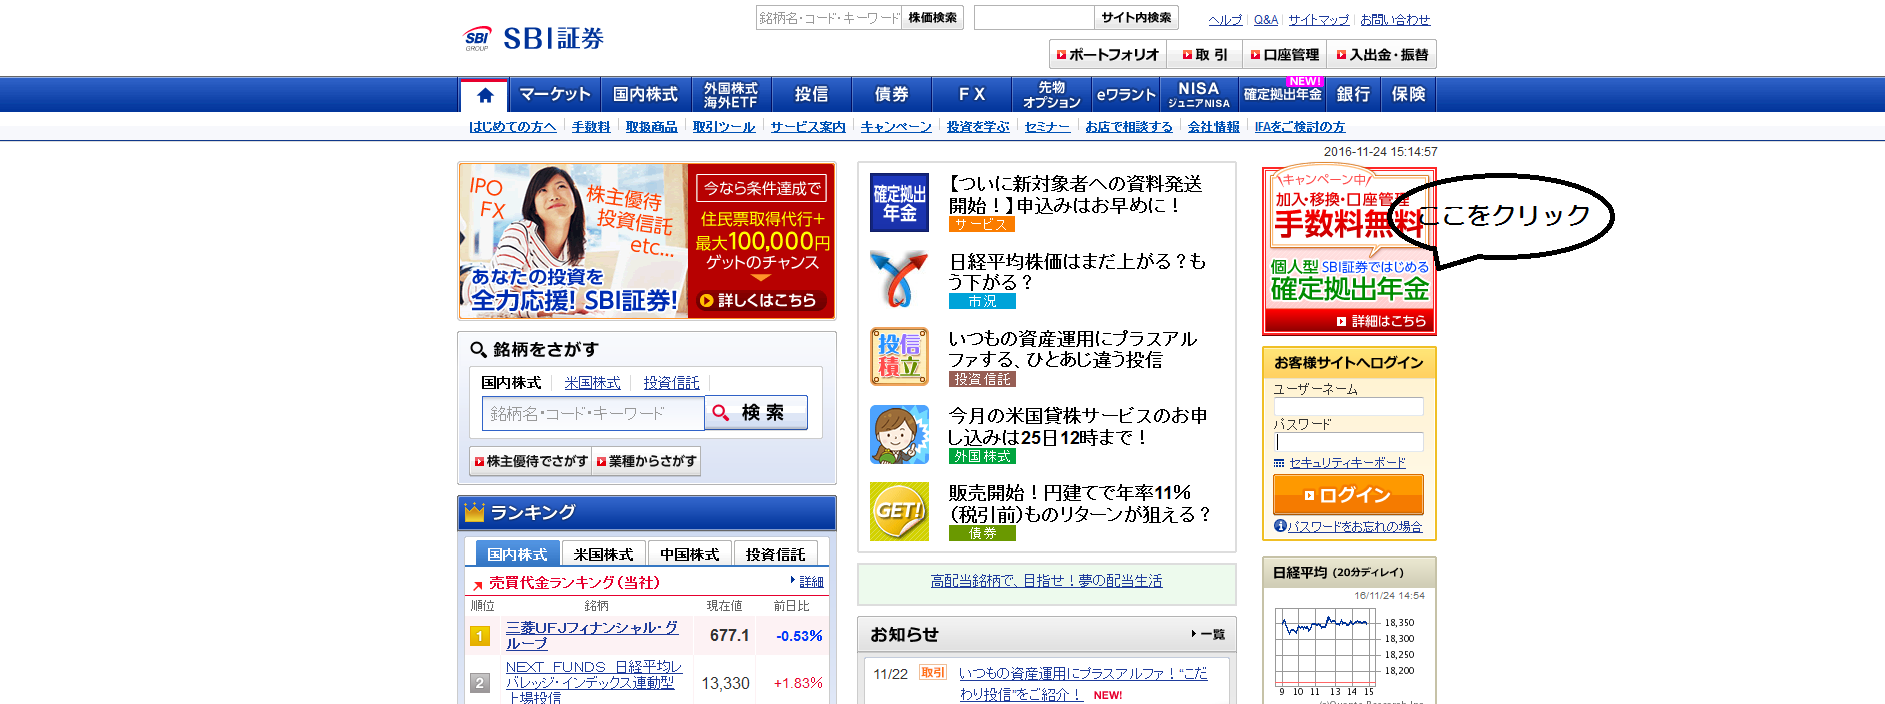The height and width of the screenshot is (704, 1885).
Task: Open セキュリティキーボード link
Action: click(1347, 463)
